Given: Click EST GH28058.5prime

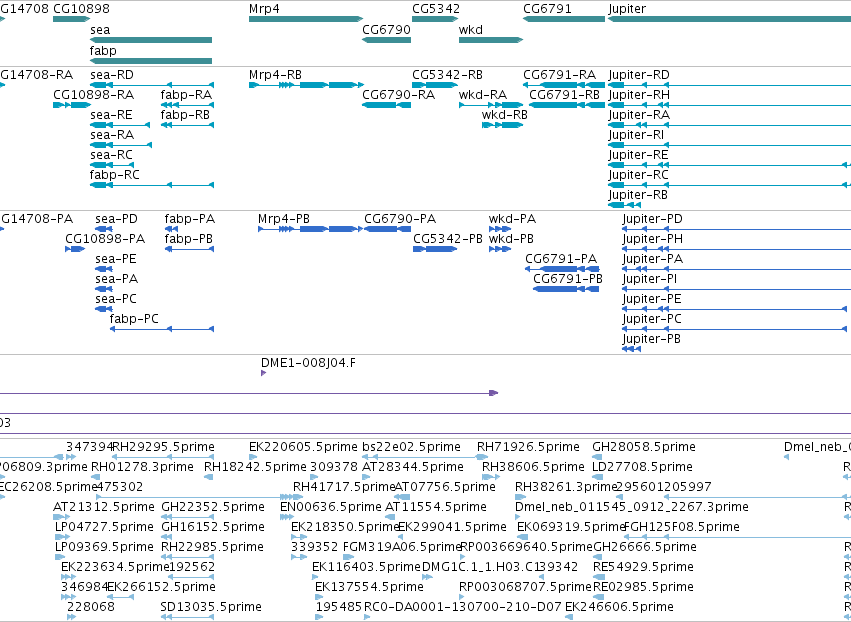Looking at the screenshot, I should [x=644, y=447].
